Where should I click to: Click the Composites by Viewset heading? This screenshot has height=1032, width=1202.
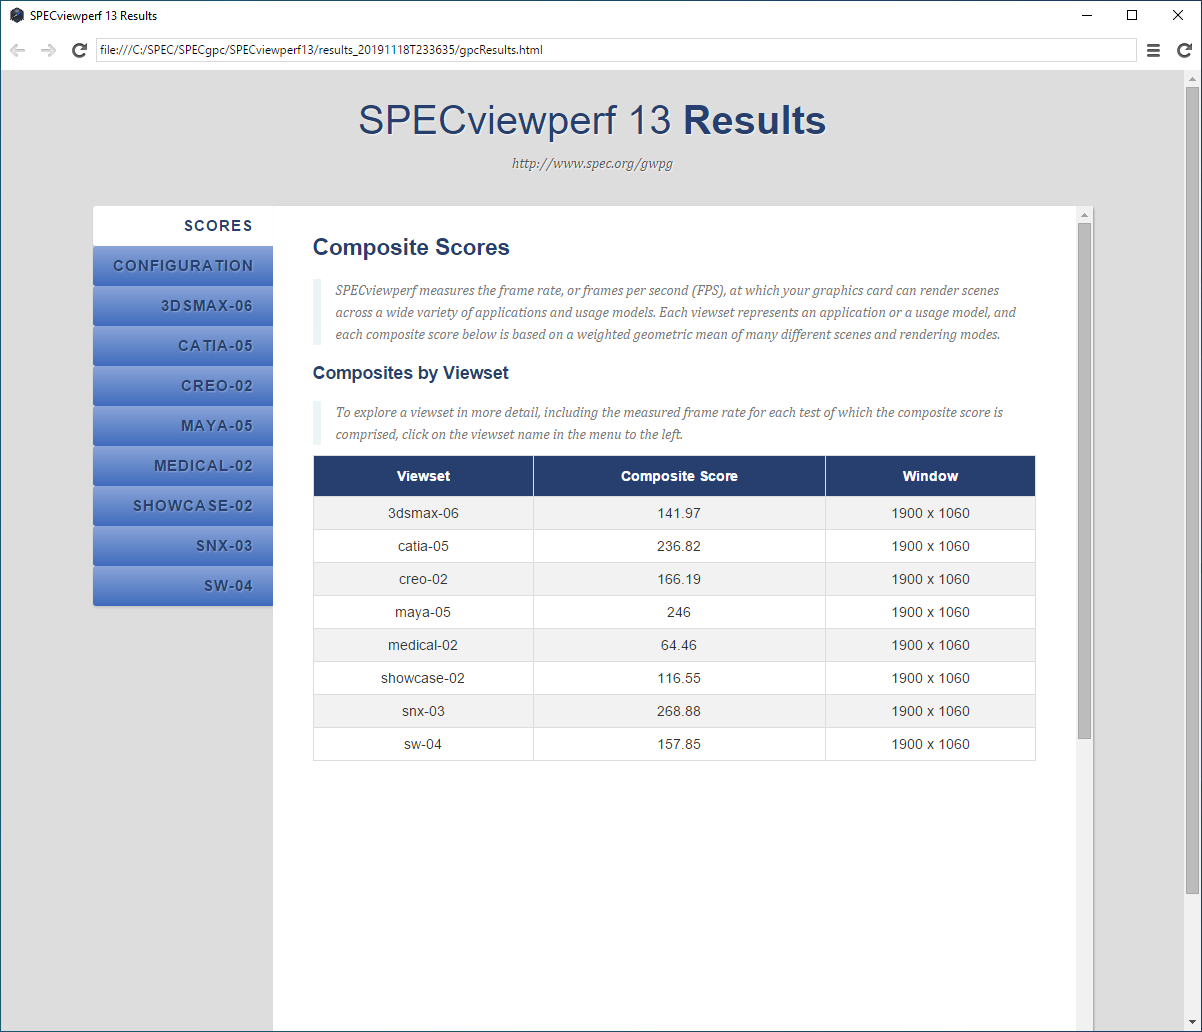[411, 373]
